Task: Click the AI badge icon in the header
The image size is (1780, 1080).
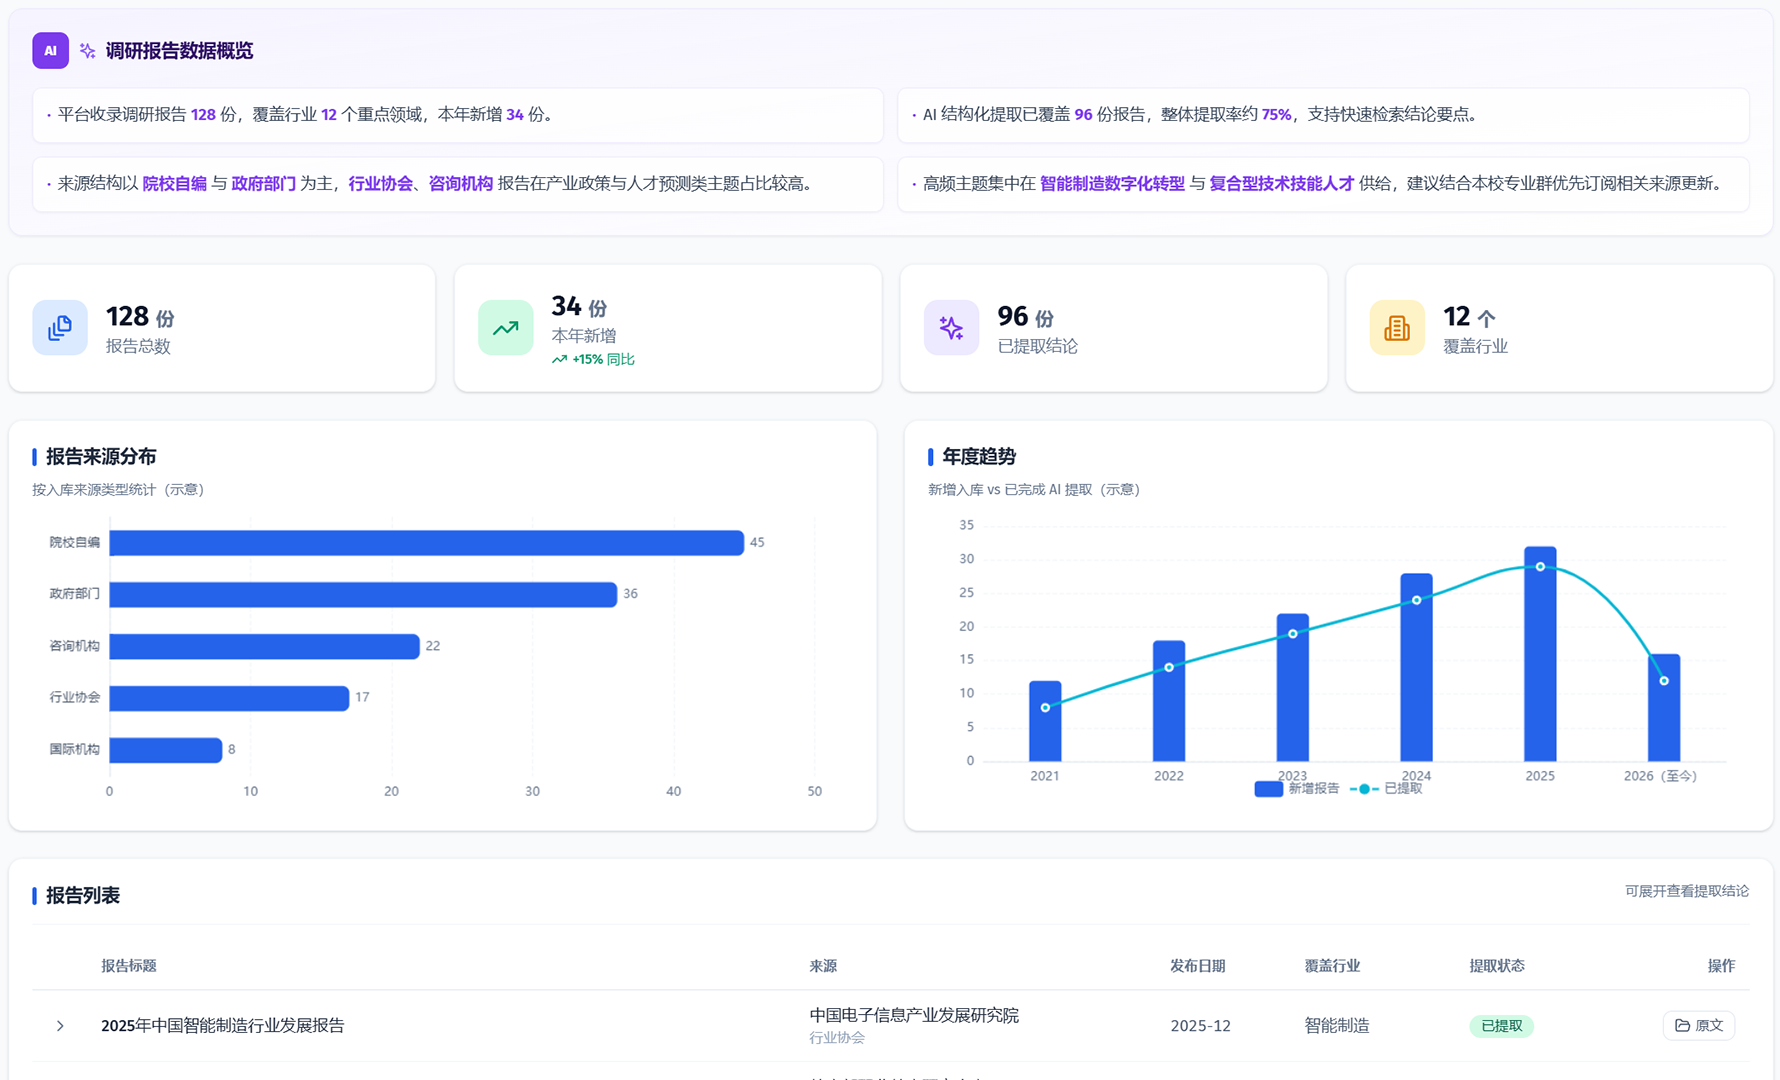Action: tap(50, 50)
